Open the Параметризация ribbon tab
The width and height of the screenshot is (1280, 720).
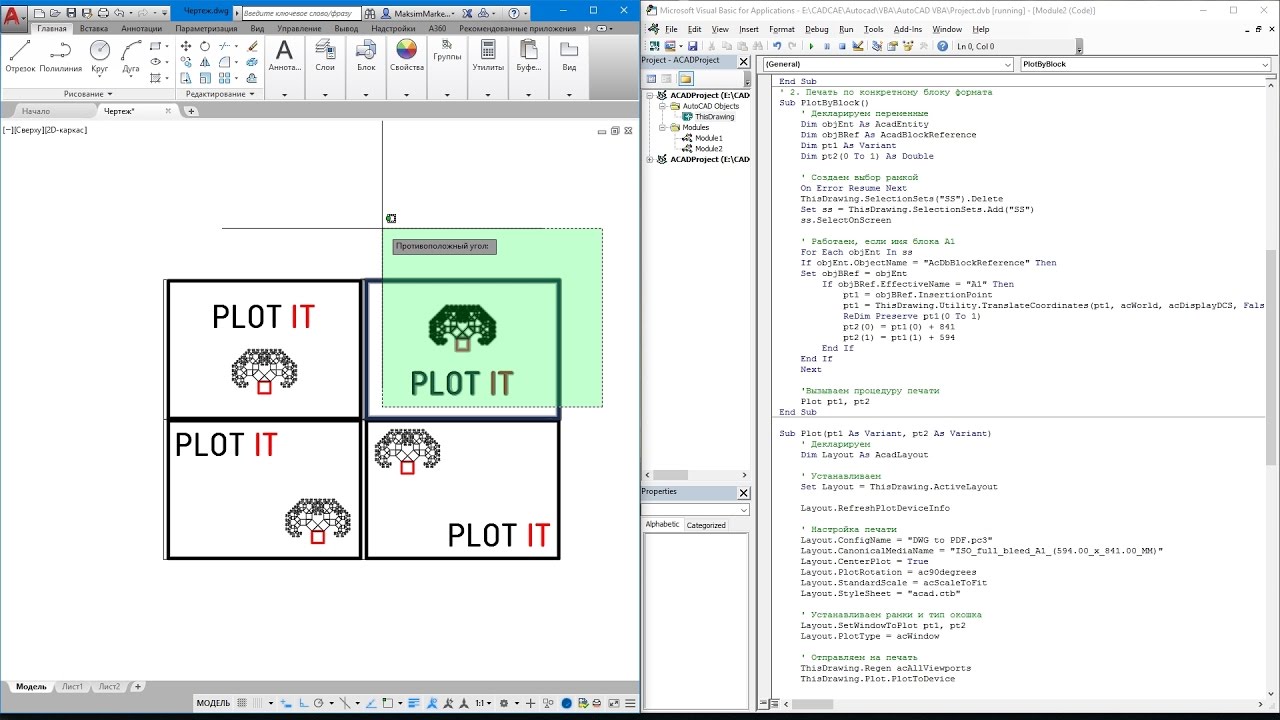pos(208,29)
